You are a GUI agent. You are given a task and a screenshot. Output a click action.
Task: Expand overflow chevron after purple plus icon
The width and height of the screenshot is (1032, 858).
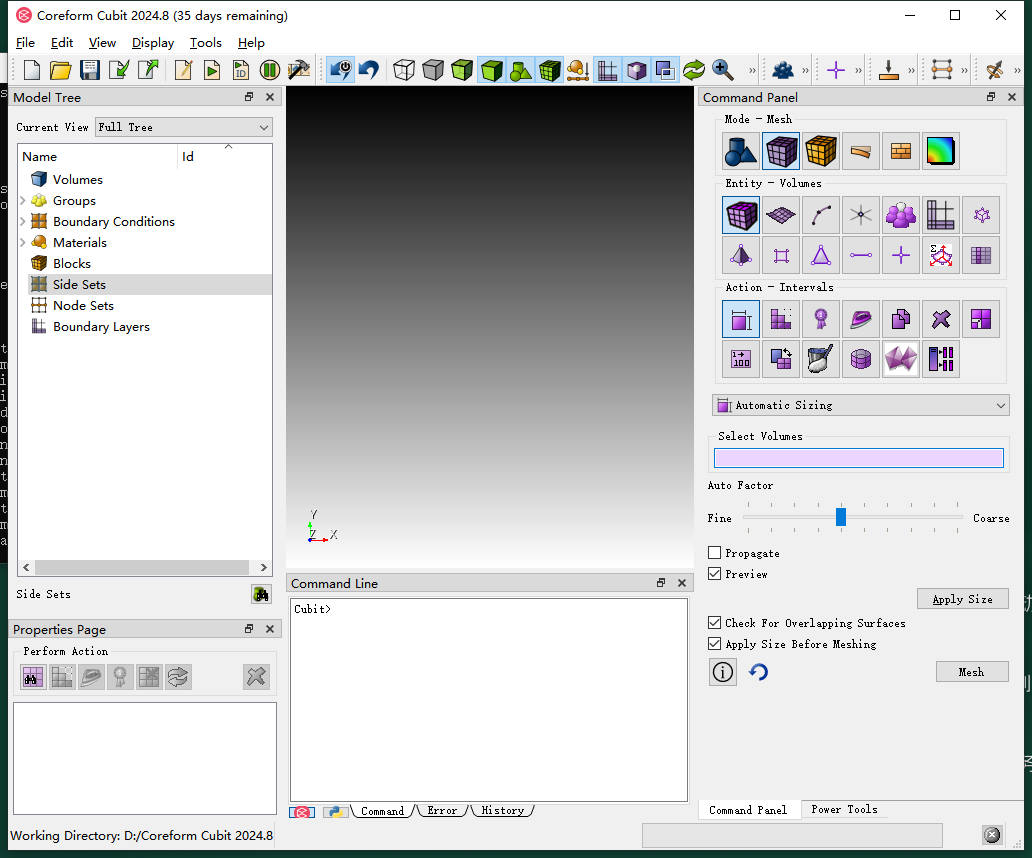(858, 70)
